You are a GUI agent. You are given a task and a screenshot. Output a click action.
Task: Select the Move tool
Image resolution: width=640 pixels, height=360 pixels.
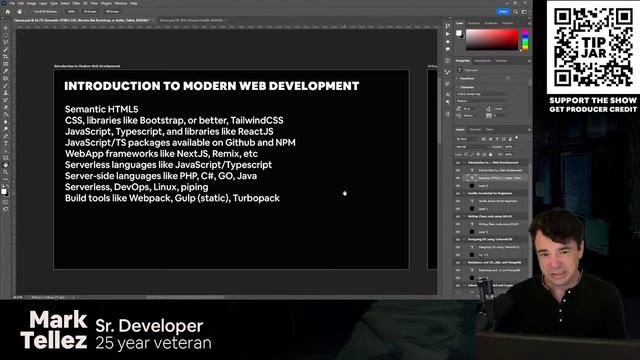coord(5,28)
